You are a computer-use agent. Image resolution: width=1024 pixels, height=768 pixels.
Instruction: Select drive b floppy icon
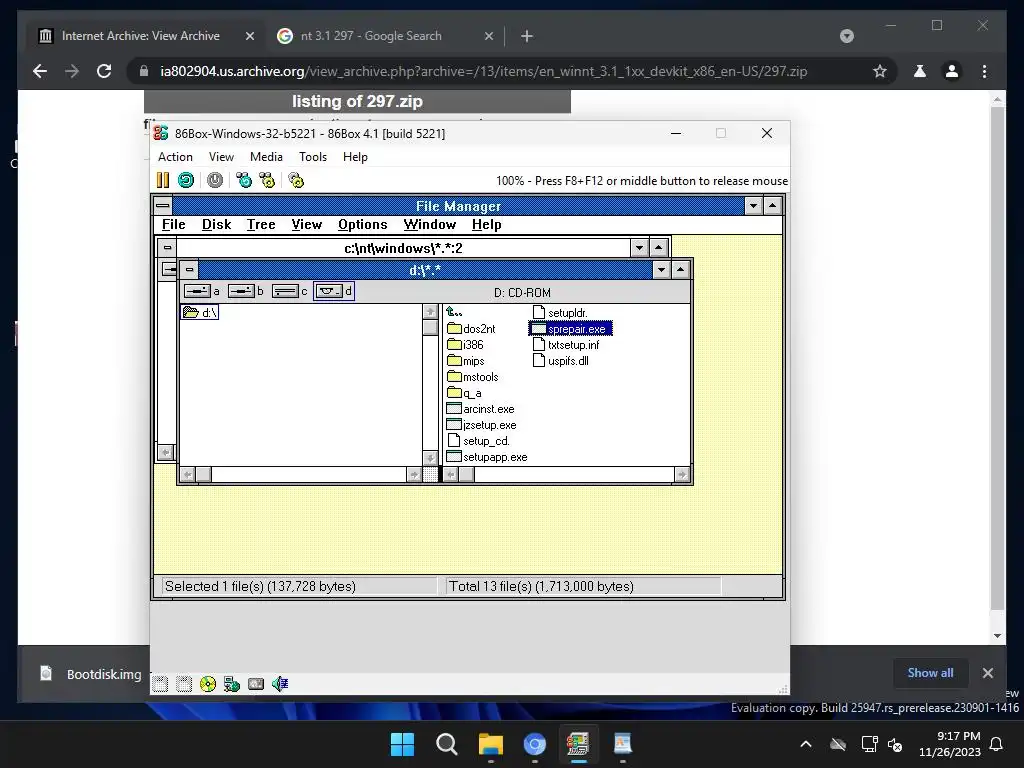pos(246,291)
